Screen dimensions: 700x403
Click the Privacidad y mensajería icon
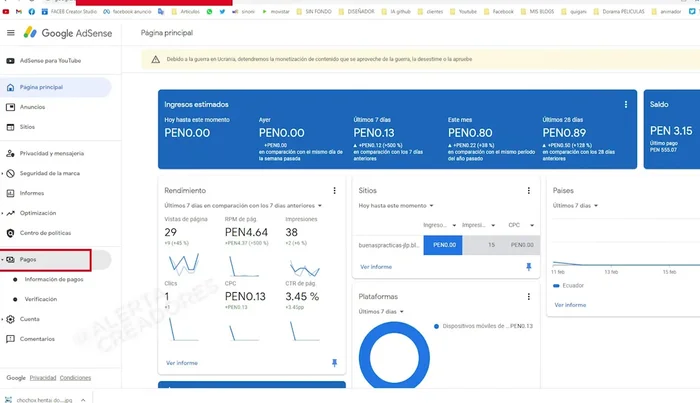click(10, 154)
